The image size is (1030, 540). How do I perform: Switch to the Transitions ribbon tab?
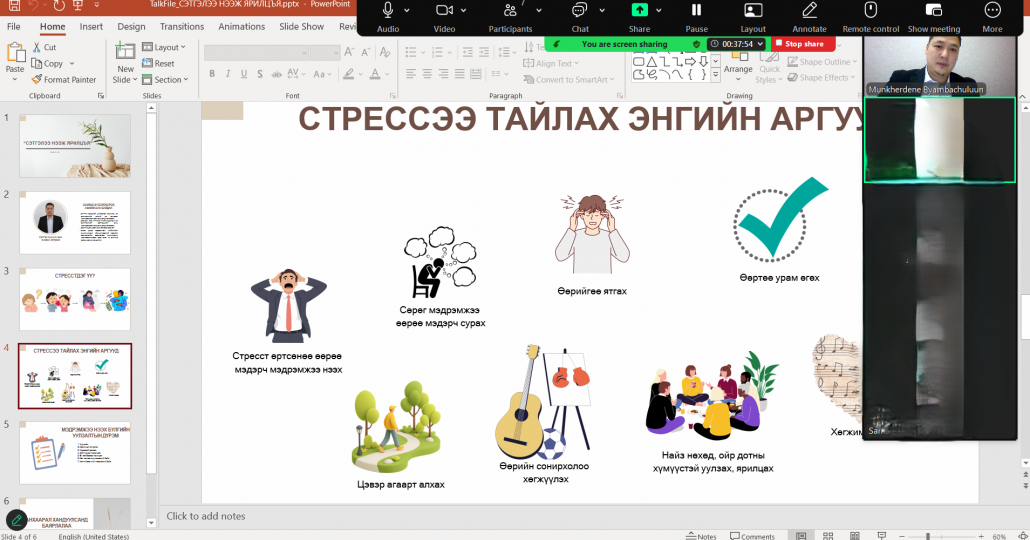[181, 27]
